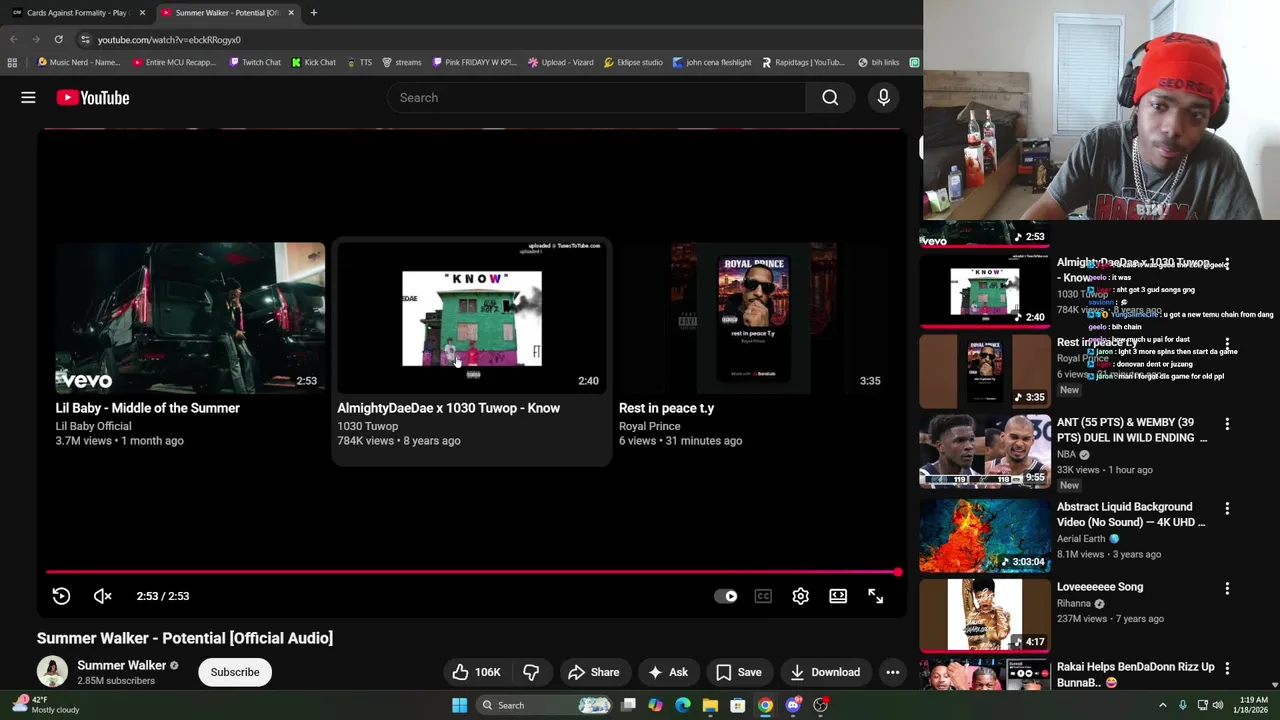Screen dimensions: 1280x720
Task: Open the Windows Start menu
Action: [459, 705]
